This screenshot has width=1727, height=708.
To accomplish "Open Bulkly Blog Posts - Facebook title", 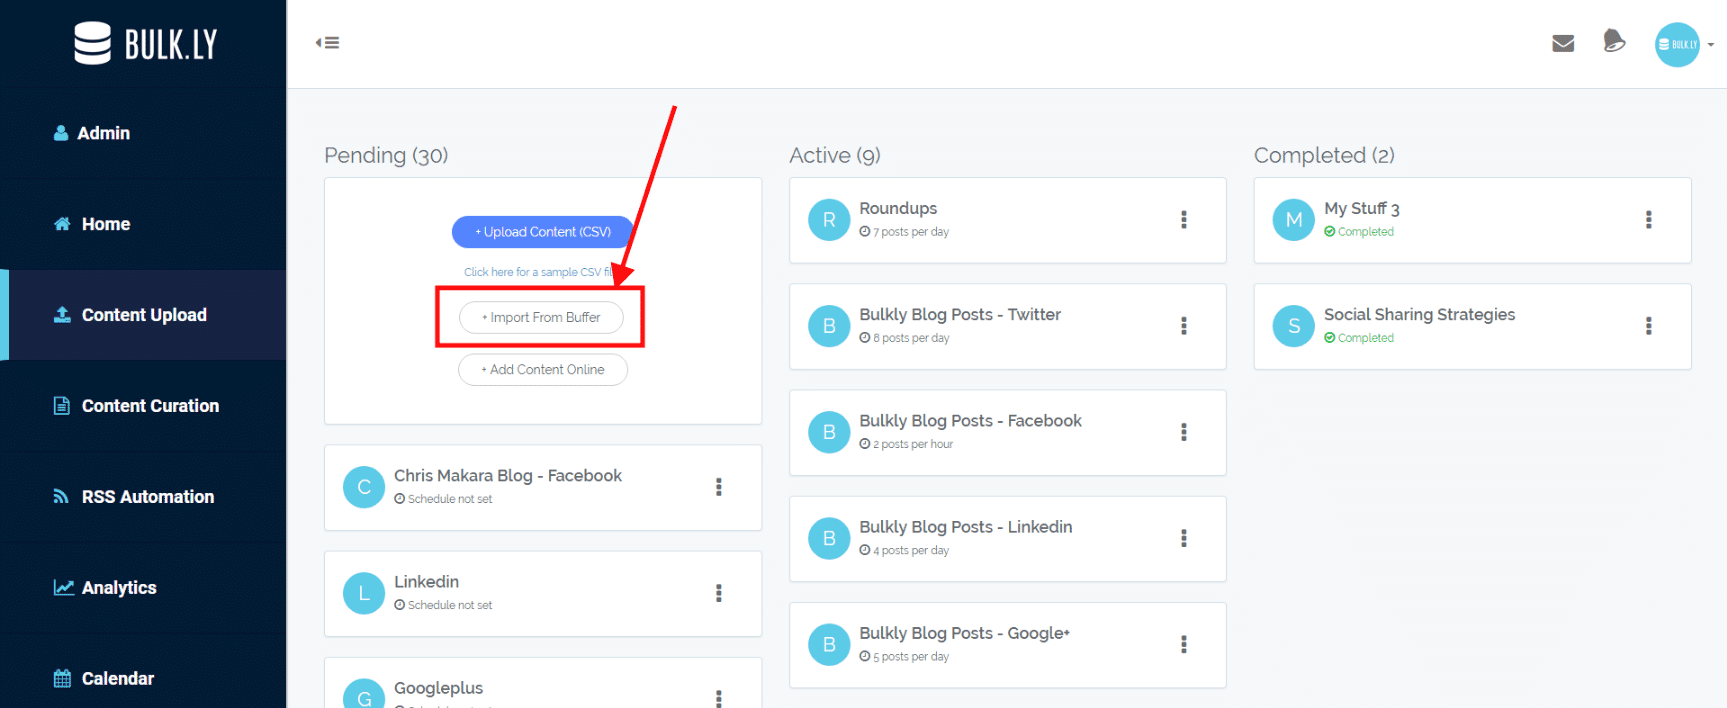I will [x=970, y=421].
